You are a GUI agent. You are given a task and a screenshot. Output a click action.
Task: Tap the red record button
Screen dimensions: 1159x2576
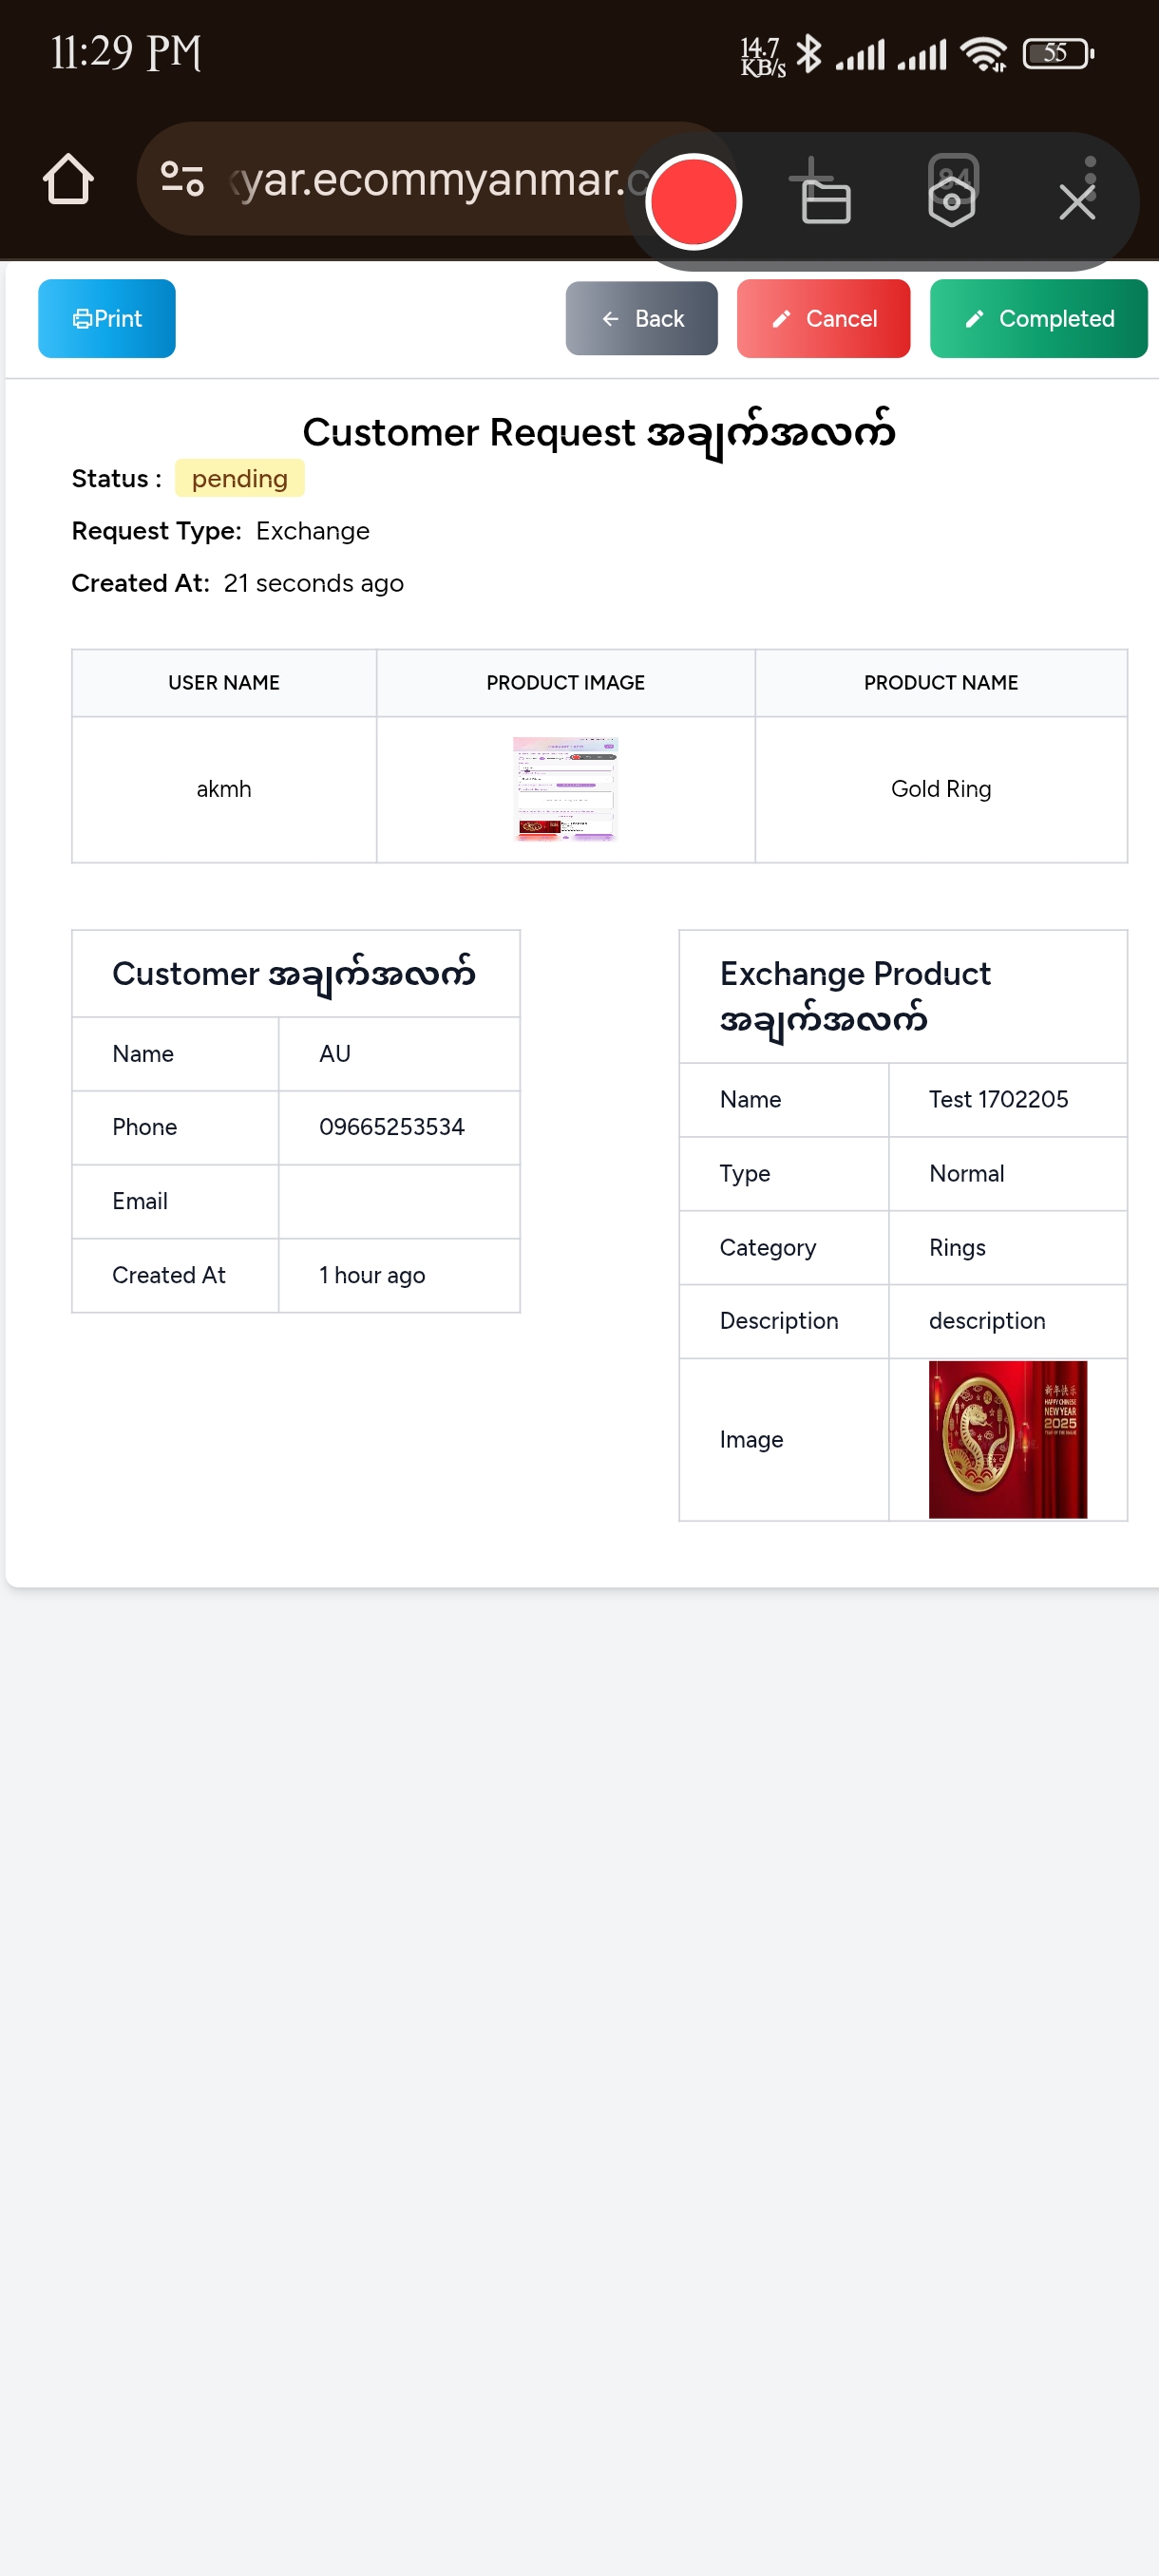pyautogui.click(x=693, y=201)
